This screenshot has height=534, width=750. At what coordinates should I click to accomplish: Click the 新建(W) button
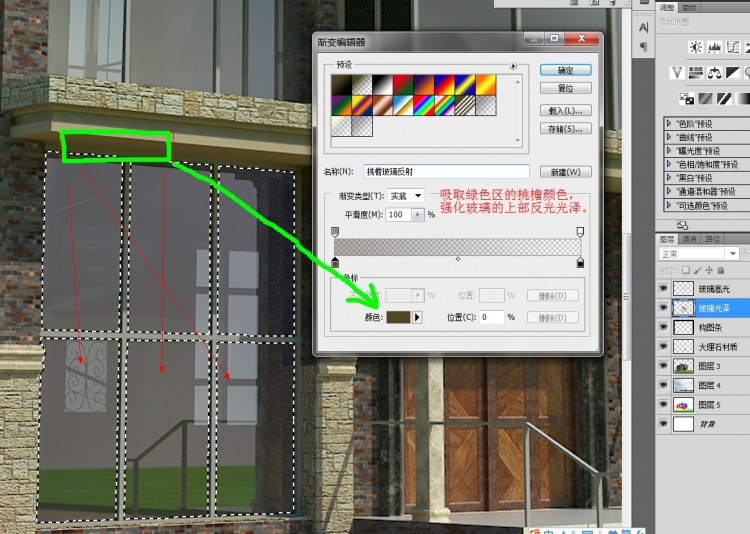[565, 172]
